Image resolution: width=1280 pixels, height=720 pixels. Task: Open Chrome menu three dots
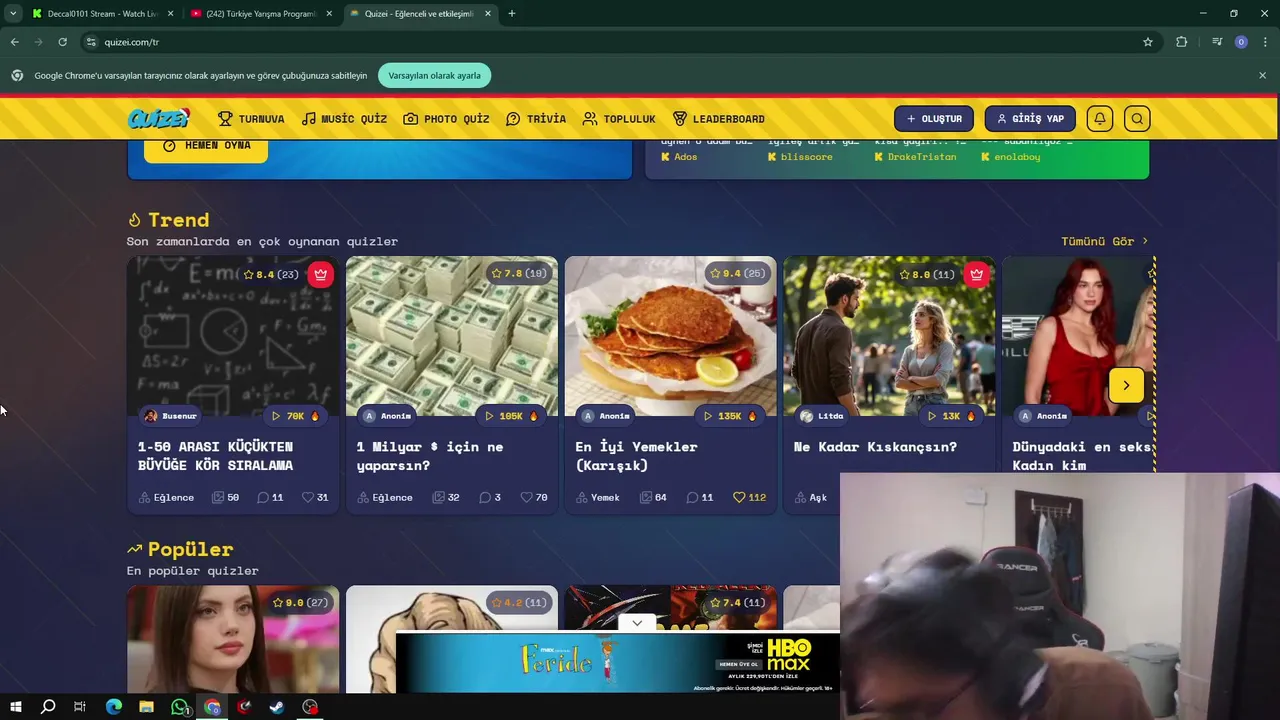pos(1265,42)
